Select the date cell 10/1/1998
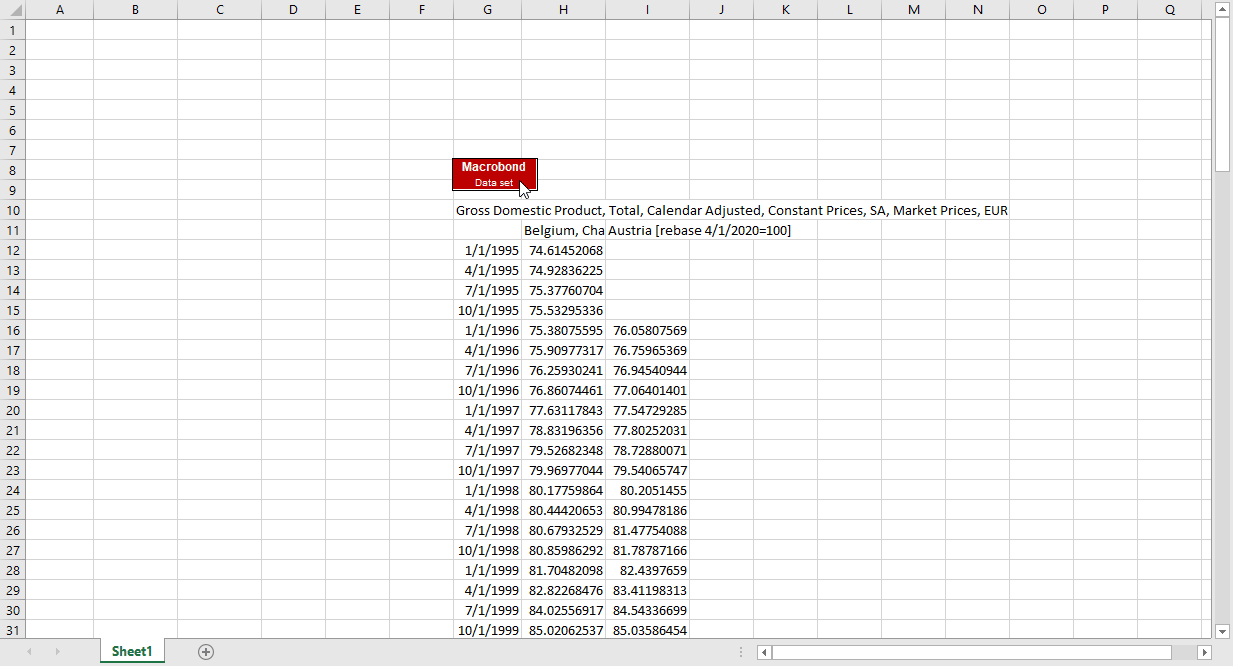The height and width of the screenshot is (666, 1233). click(x=487, y=550)
